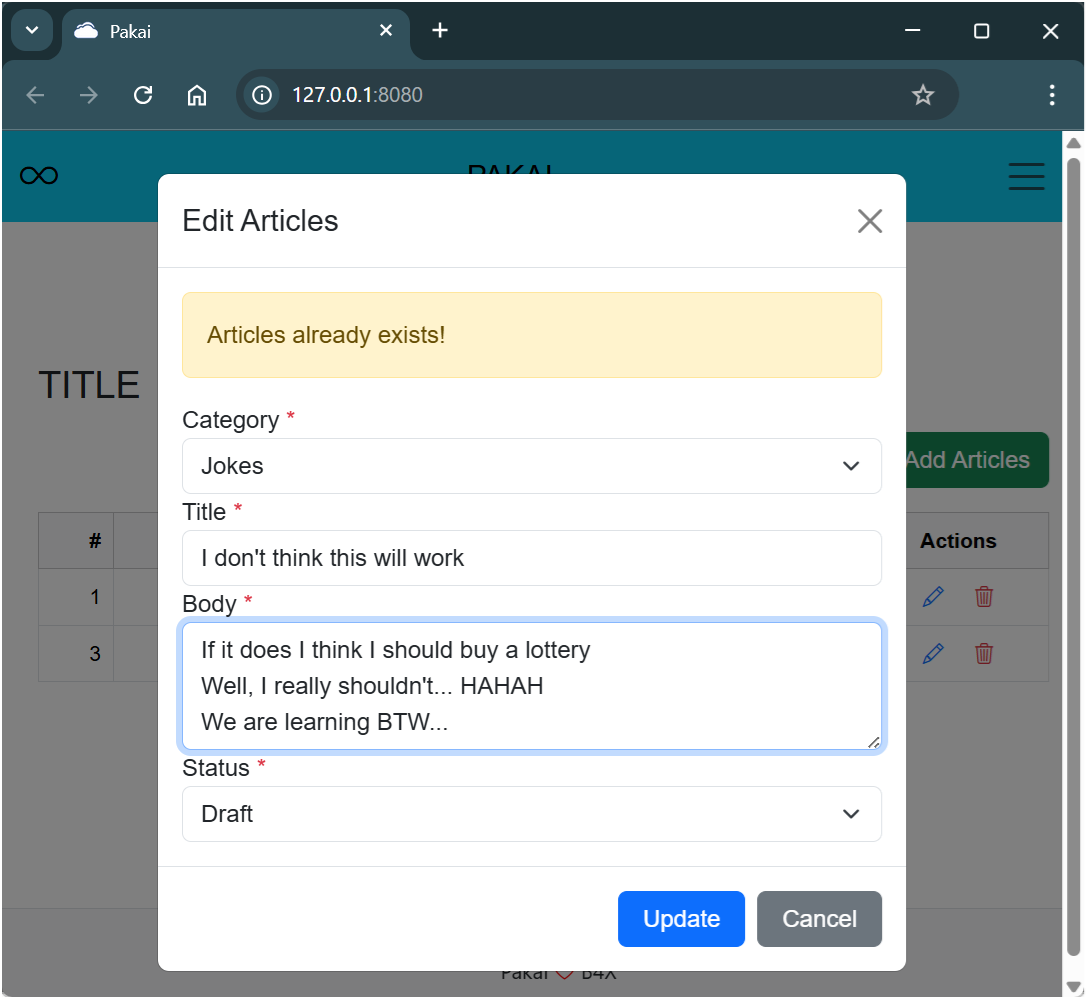Open the browser three-dot menu
This screenshot has height=999, width=1086.
pyautogui.click(x=1051, y=95)
